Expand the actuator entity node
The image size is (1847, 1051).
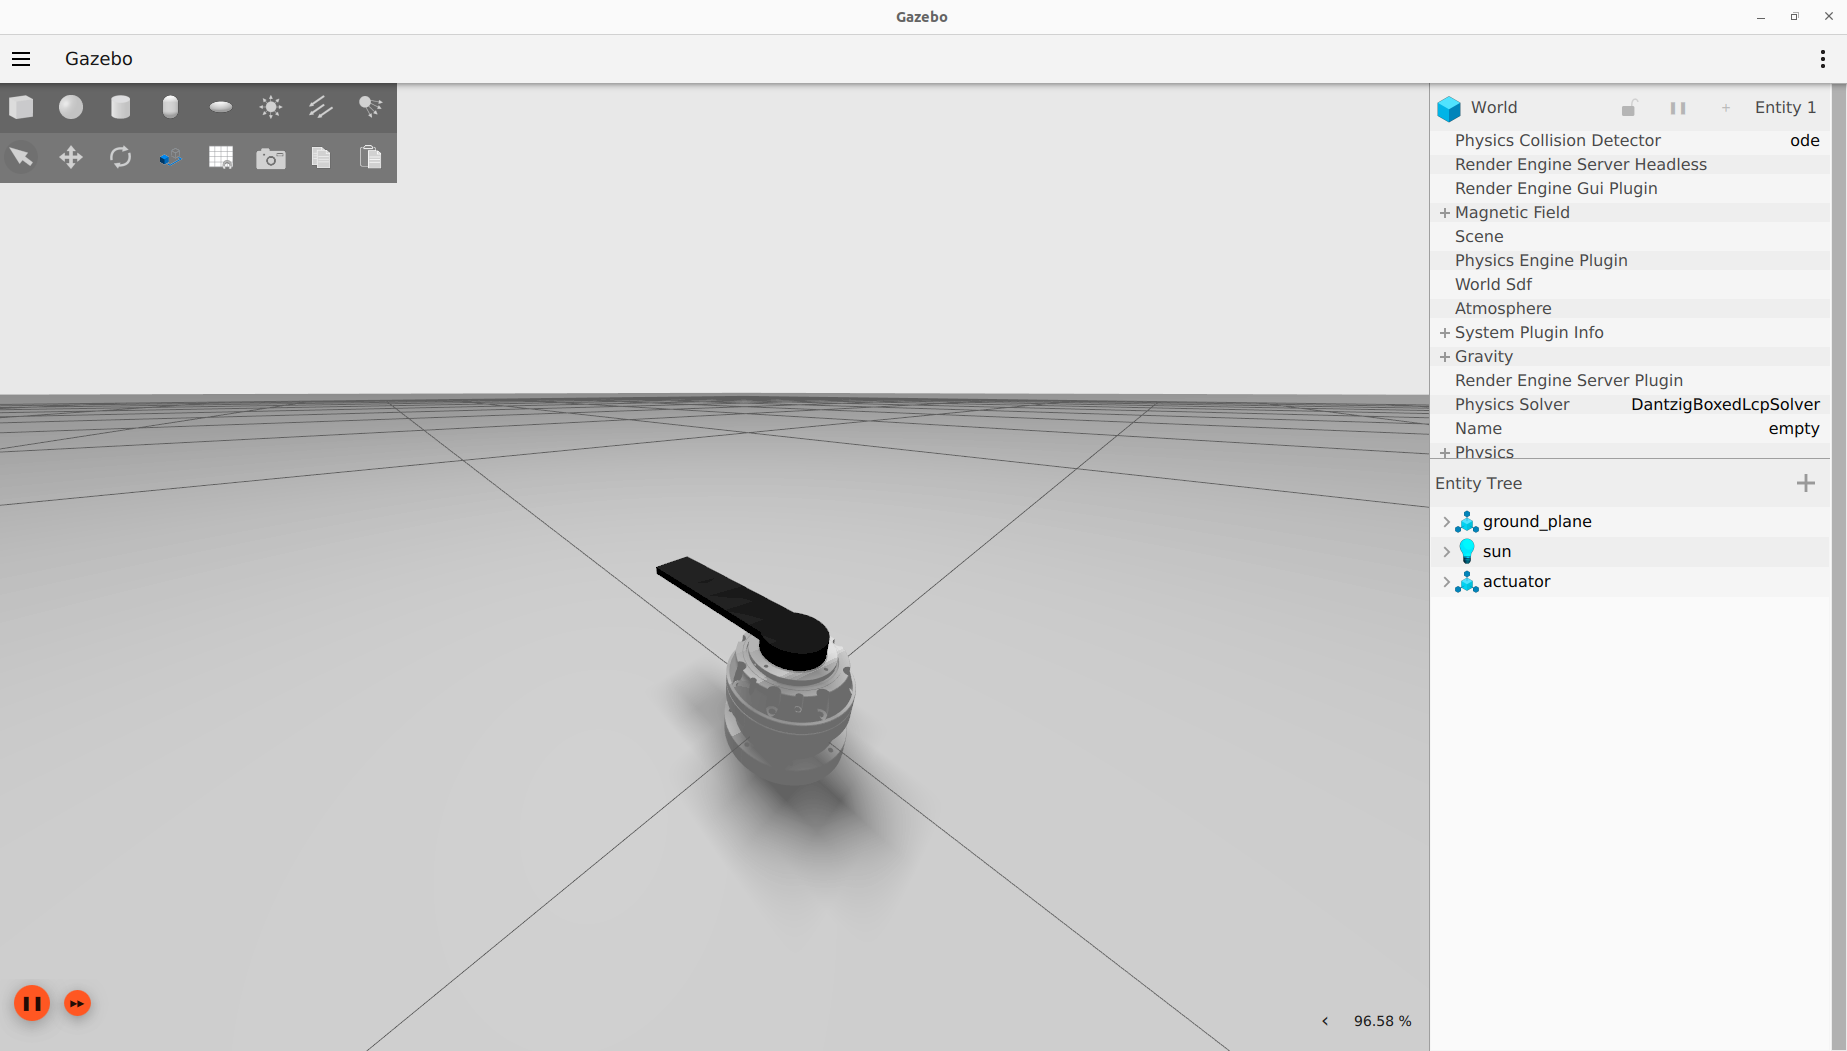coord(1447,582)
